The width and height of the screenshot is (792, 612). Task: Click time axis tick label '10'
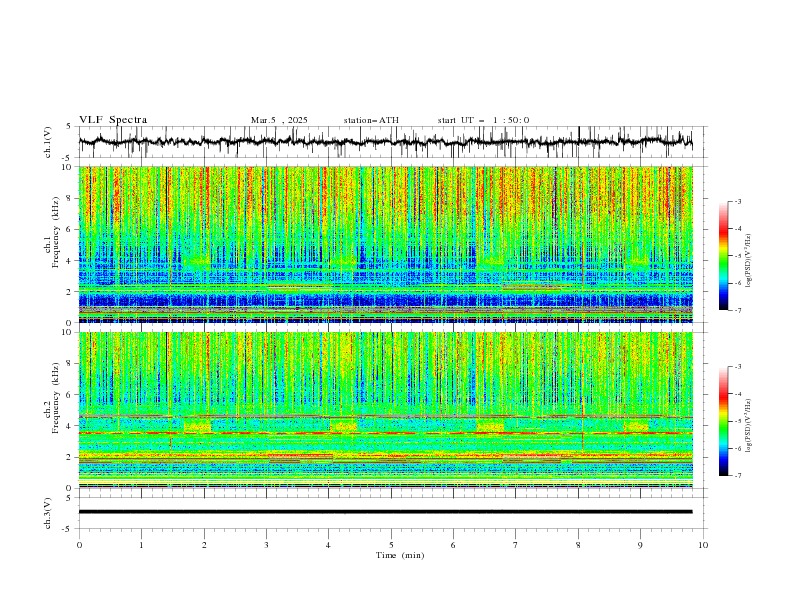click(703, 545)
